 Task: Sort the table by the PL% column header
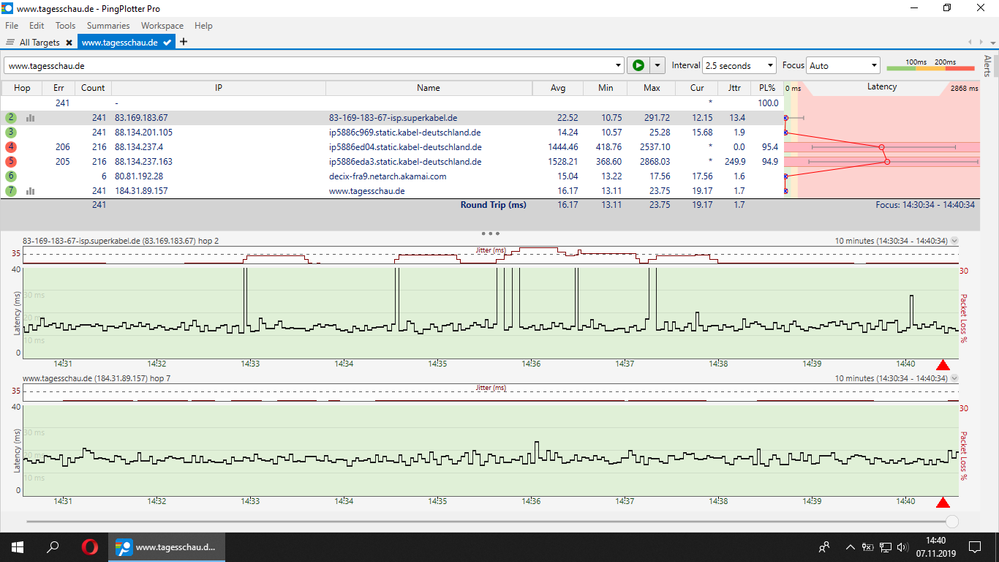(767, 88)
